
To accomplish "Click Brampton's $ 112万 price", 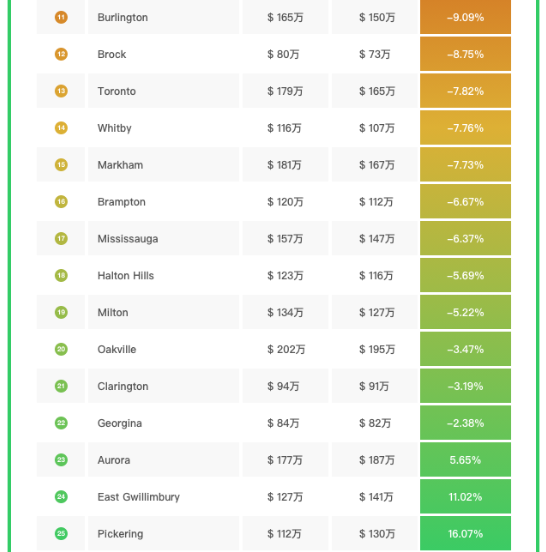I will (376, 202).
